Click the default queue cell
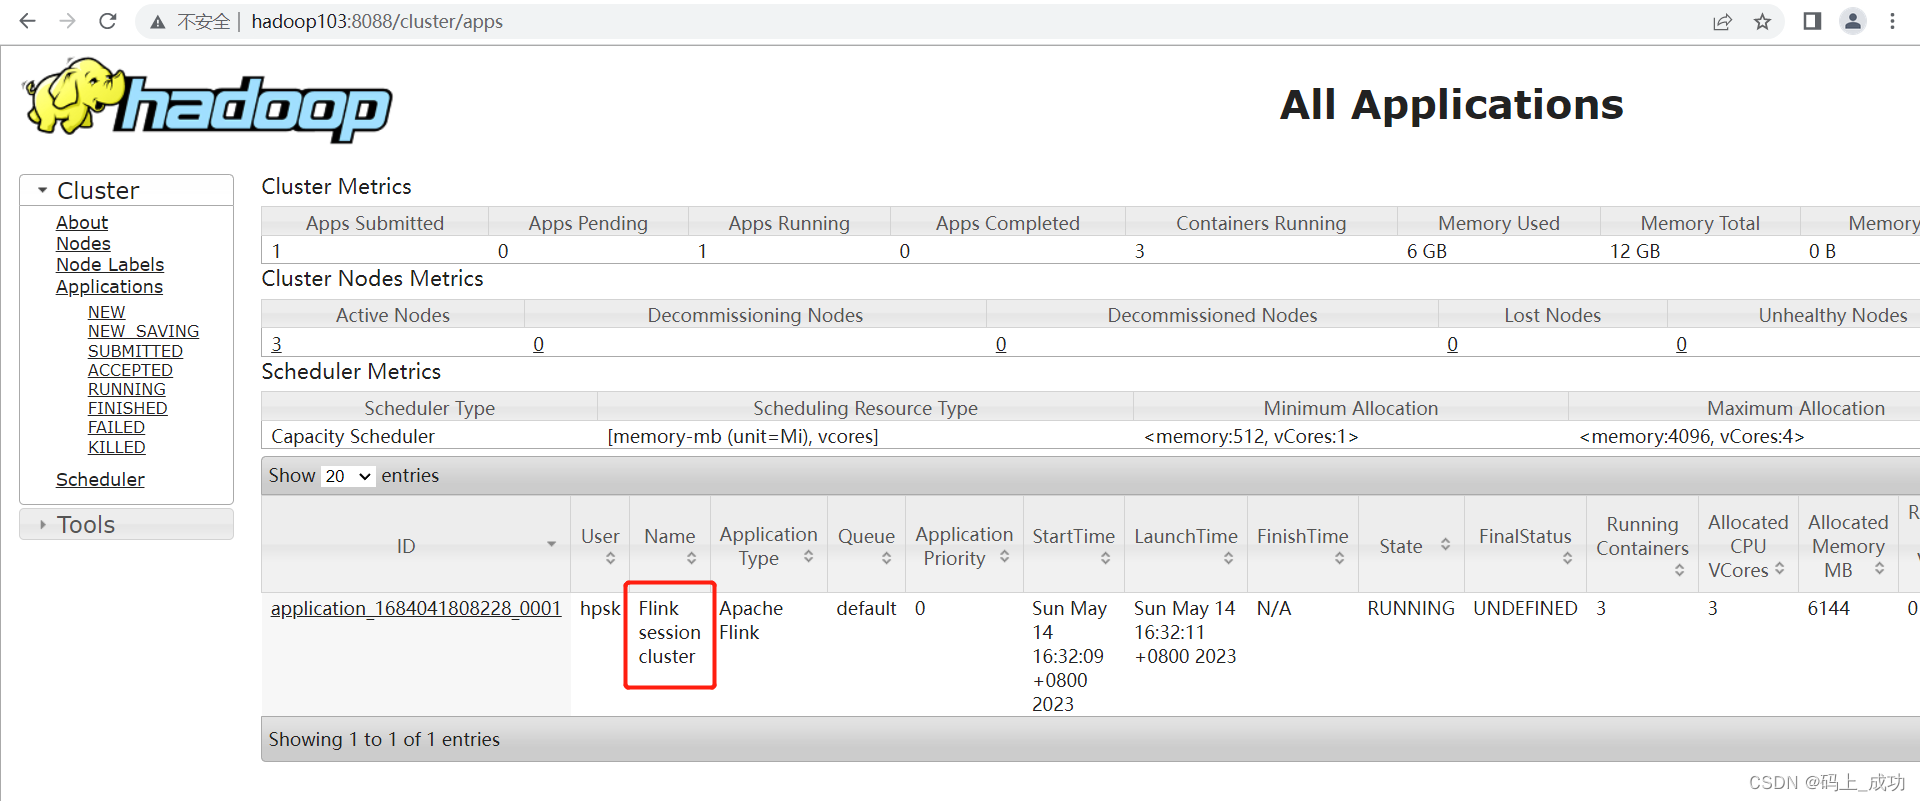1920x801 pixels. tap(866, 608)
